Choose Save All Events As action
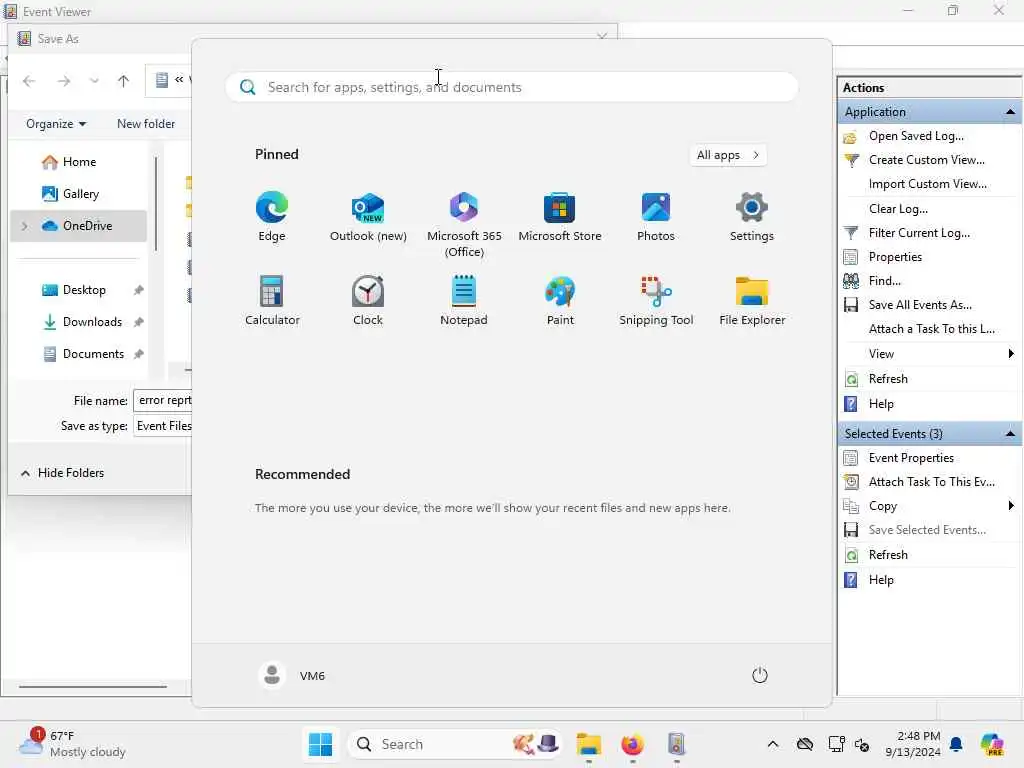 920,305
